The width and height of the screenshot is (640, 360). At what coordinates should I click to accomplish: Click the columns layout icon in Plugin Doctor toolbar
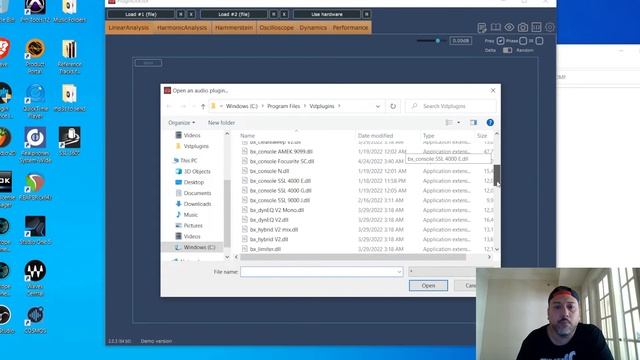pos(536,27)
